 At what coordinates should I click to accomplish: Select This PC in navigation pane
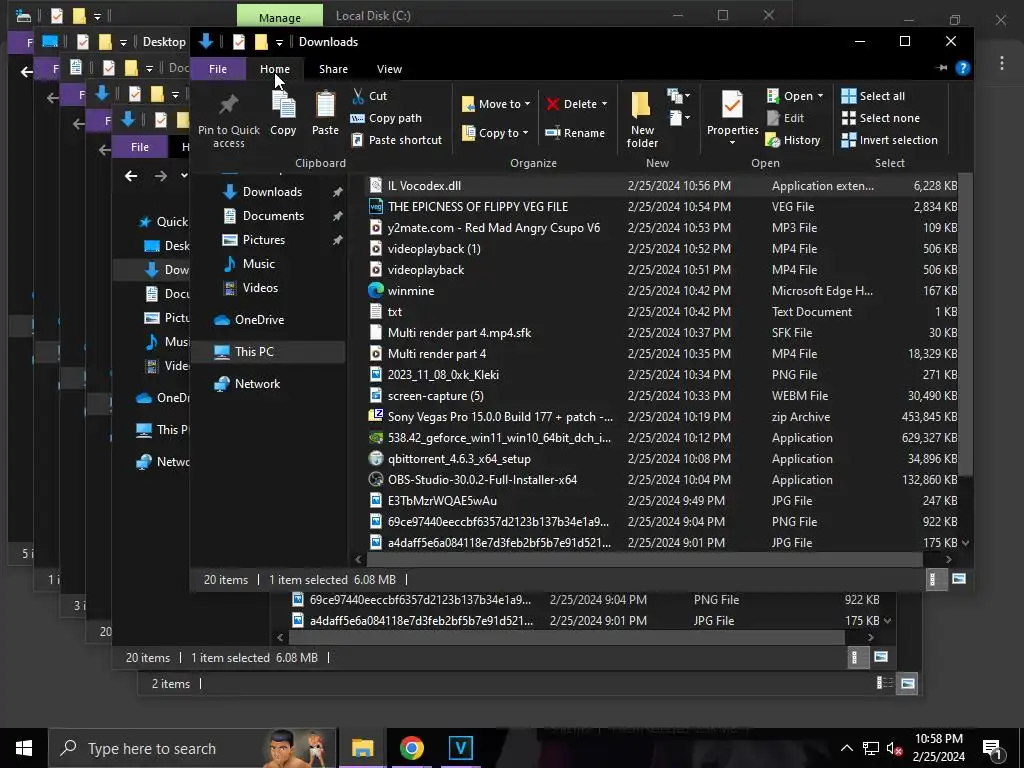pos(253,351)
